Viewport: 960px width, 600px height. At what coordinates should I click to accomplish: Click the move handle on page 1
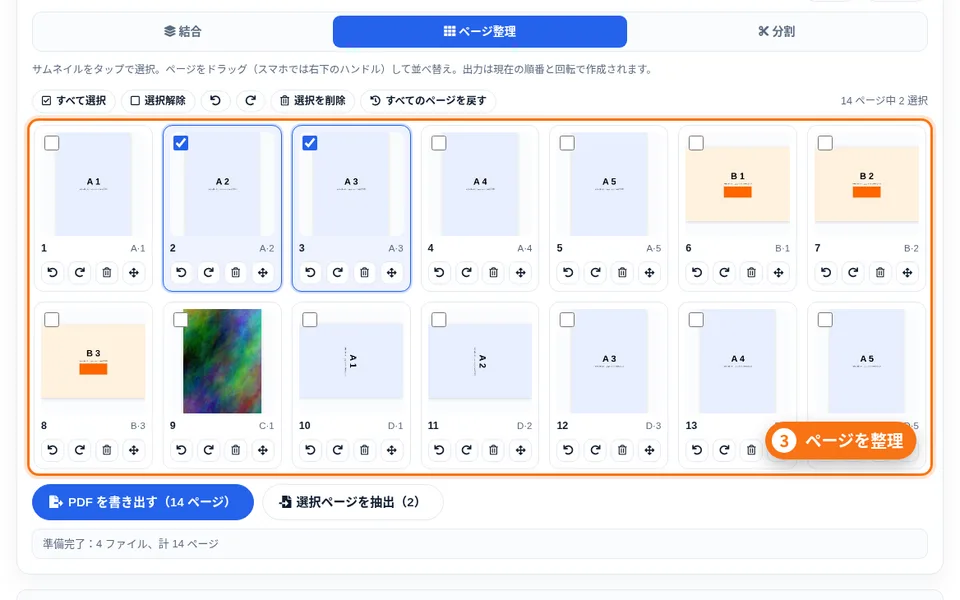click(133, 272)
